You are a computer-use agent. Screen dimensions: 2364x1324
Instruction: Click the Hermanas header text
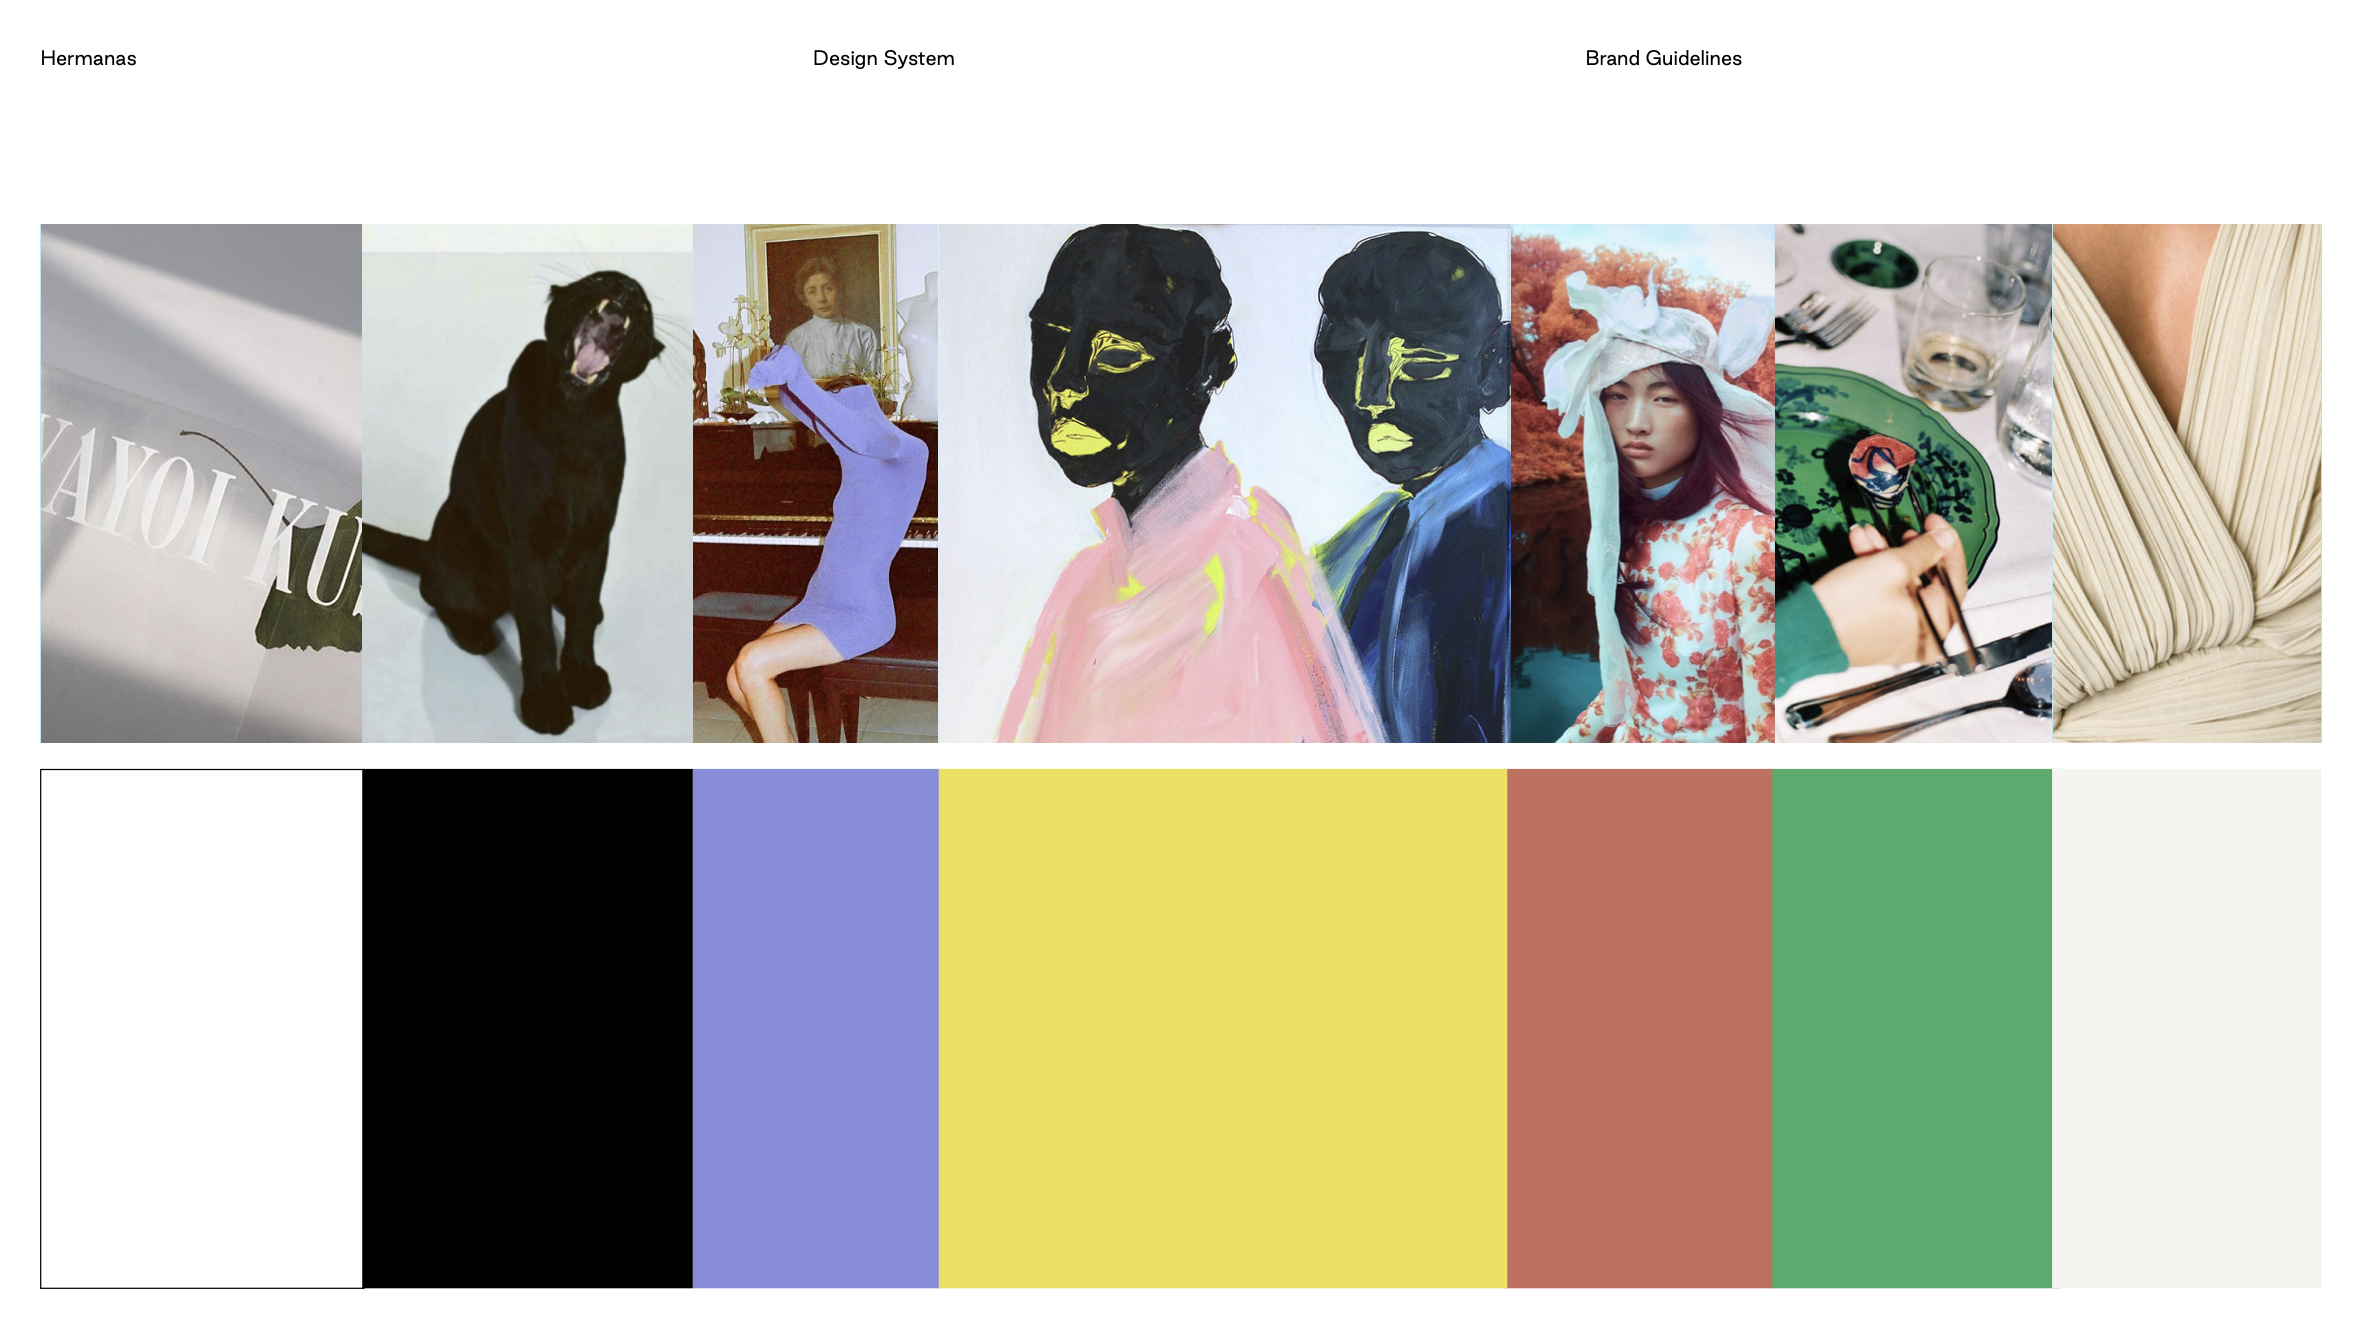[88, 58]
